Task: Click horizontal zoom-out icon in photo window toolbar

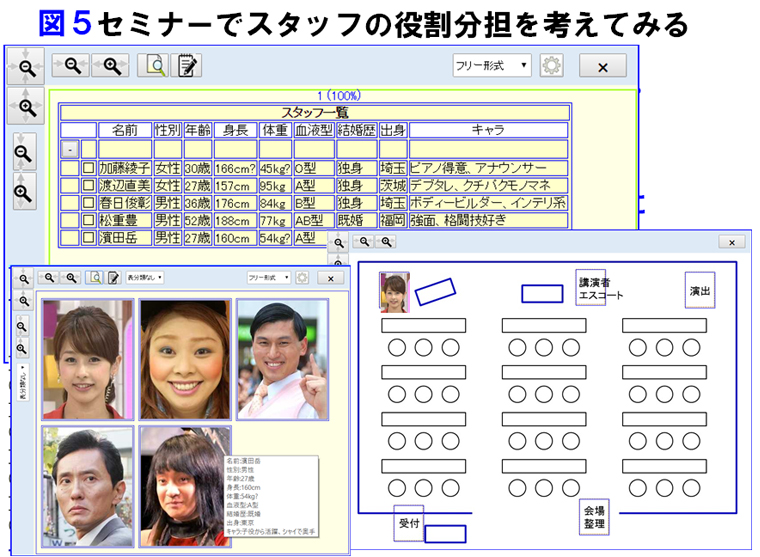Action: point(49,277)
